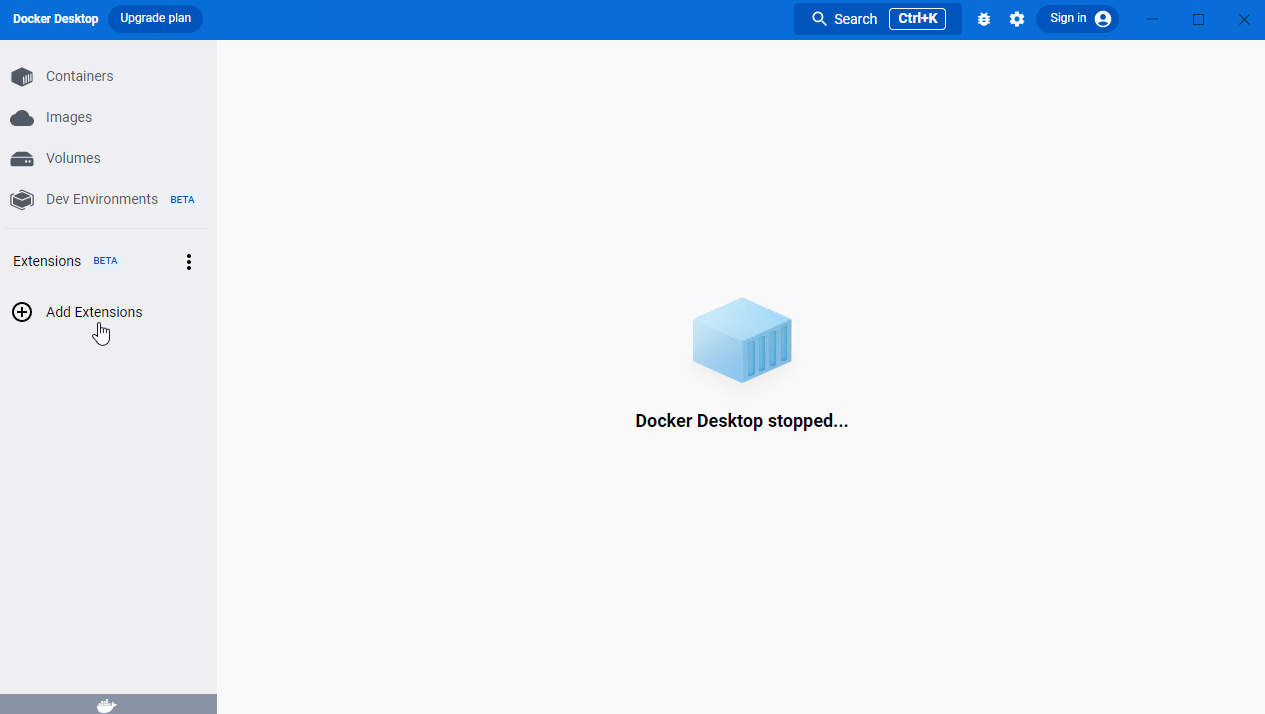1265x714 pixels.
Task: Click the BETA badge beside Extensions
Action: tap(105, 261)
